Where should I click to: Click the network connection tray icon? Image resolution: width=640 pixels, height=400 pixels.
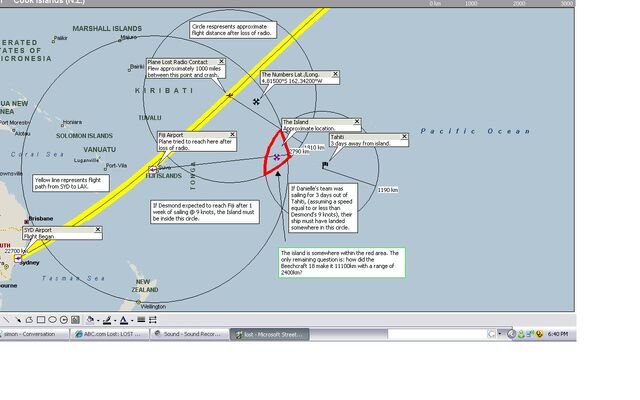pyautogui.click(x=530, y=334)
